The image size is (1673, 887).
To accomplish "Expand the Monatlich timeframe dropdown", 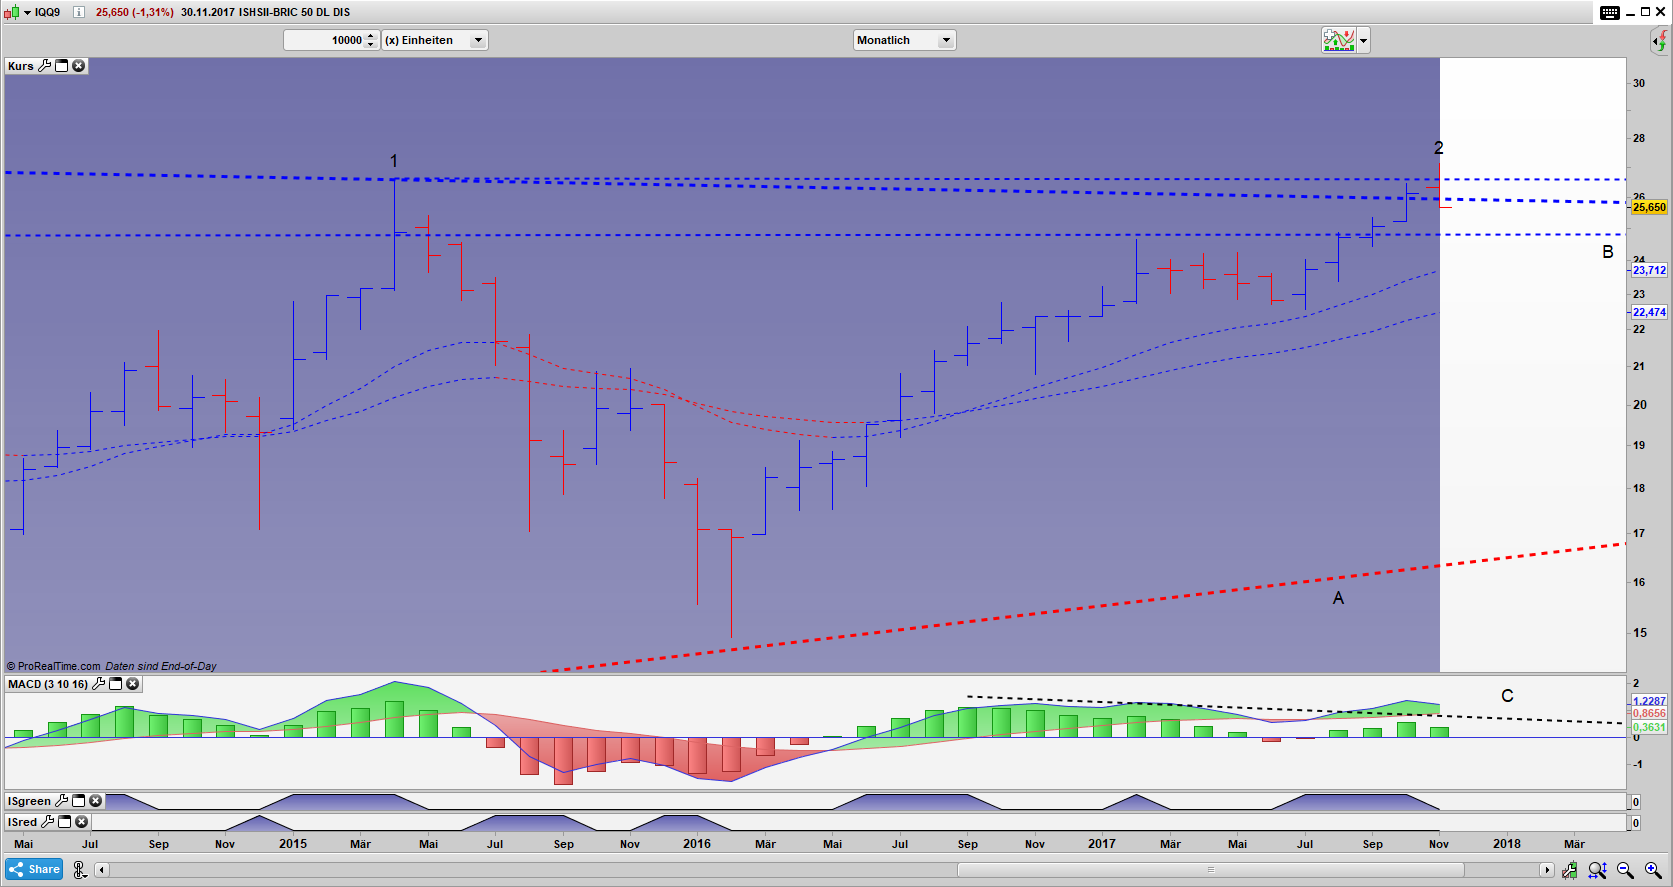I will (945, 40).
